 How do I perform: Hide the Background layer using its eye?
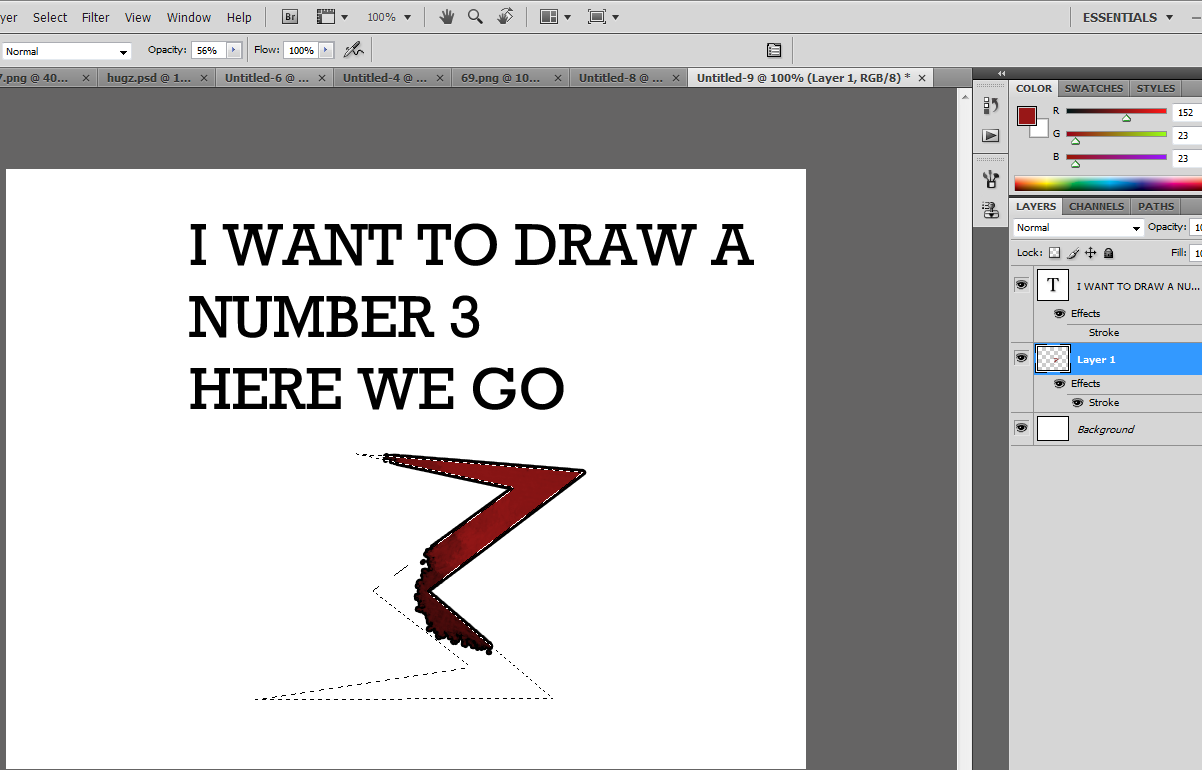tap(1021, 428)
